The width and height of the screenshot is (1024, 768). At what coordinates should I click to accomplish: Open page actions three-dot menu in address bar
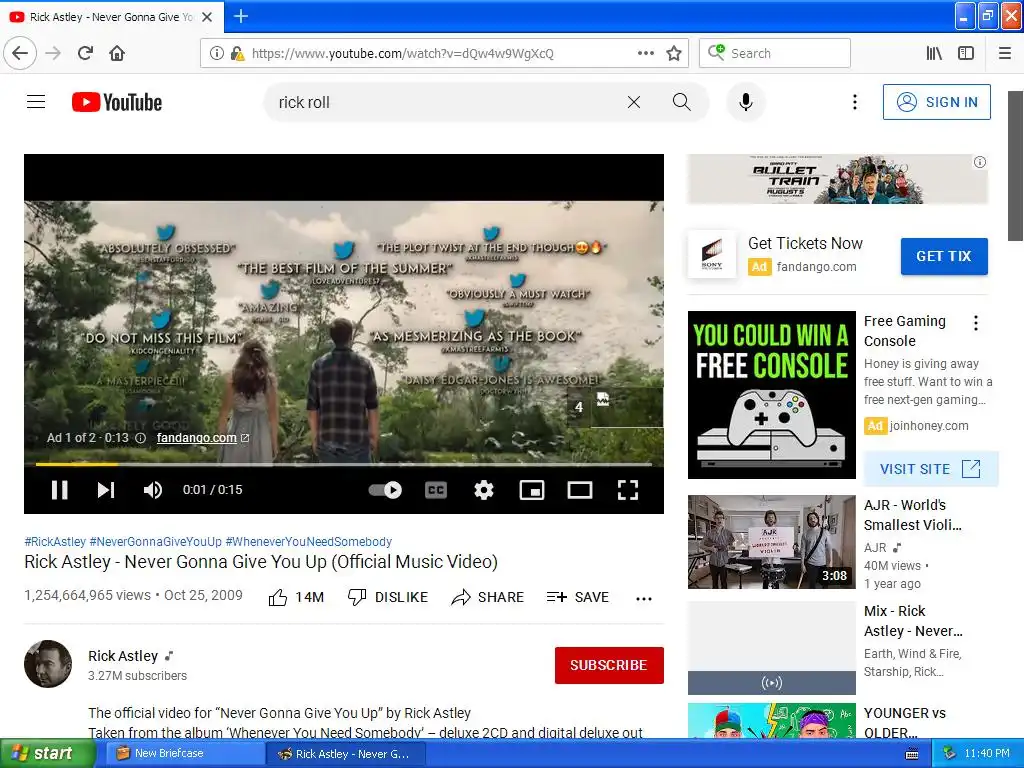click(x=645, y=54)
